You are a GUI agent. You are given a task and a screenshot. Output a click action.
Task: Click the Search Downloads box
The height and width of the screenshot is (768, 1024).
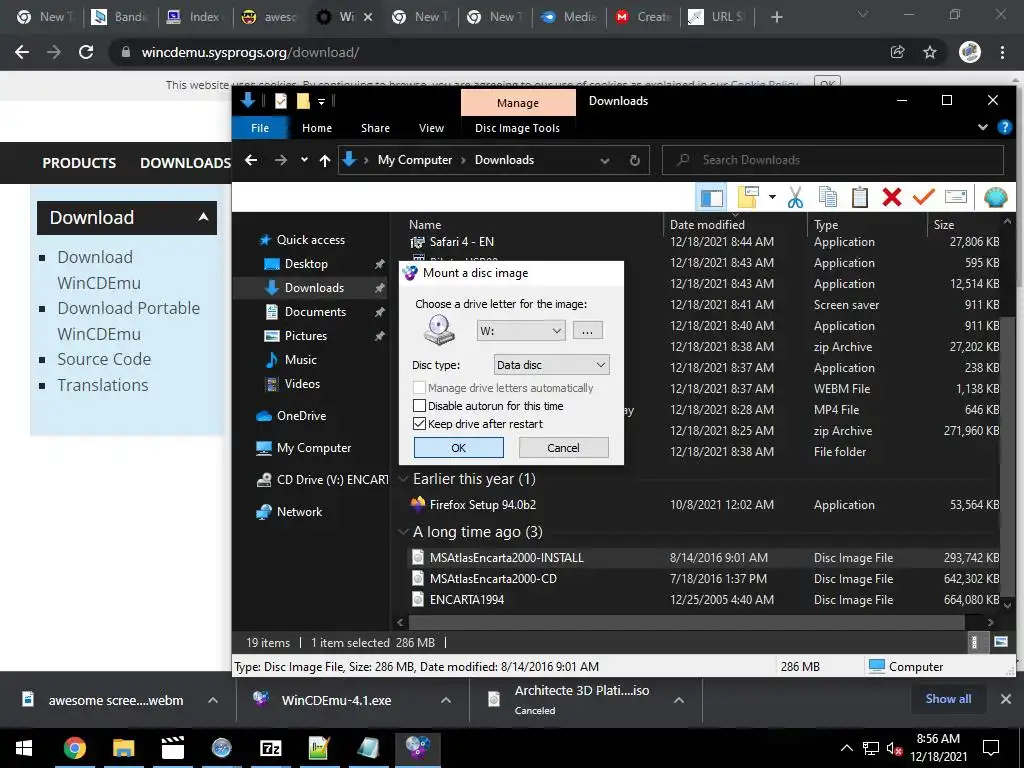click(x=833, y=160)
